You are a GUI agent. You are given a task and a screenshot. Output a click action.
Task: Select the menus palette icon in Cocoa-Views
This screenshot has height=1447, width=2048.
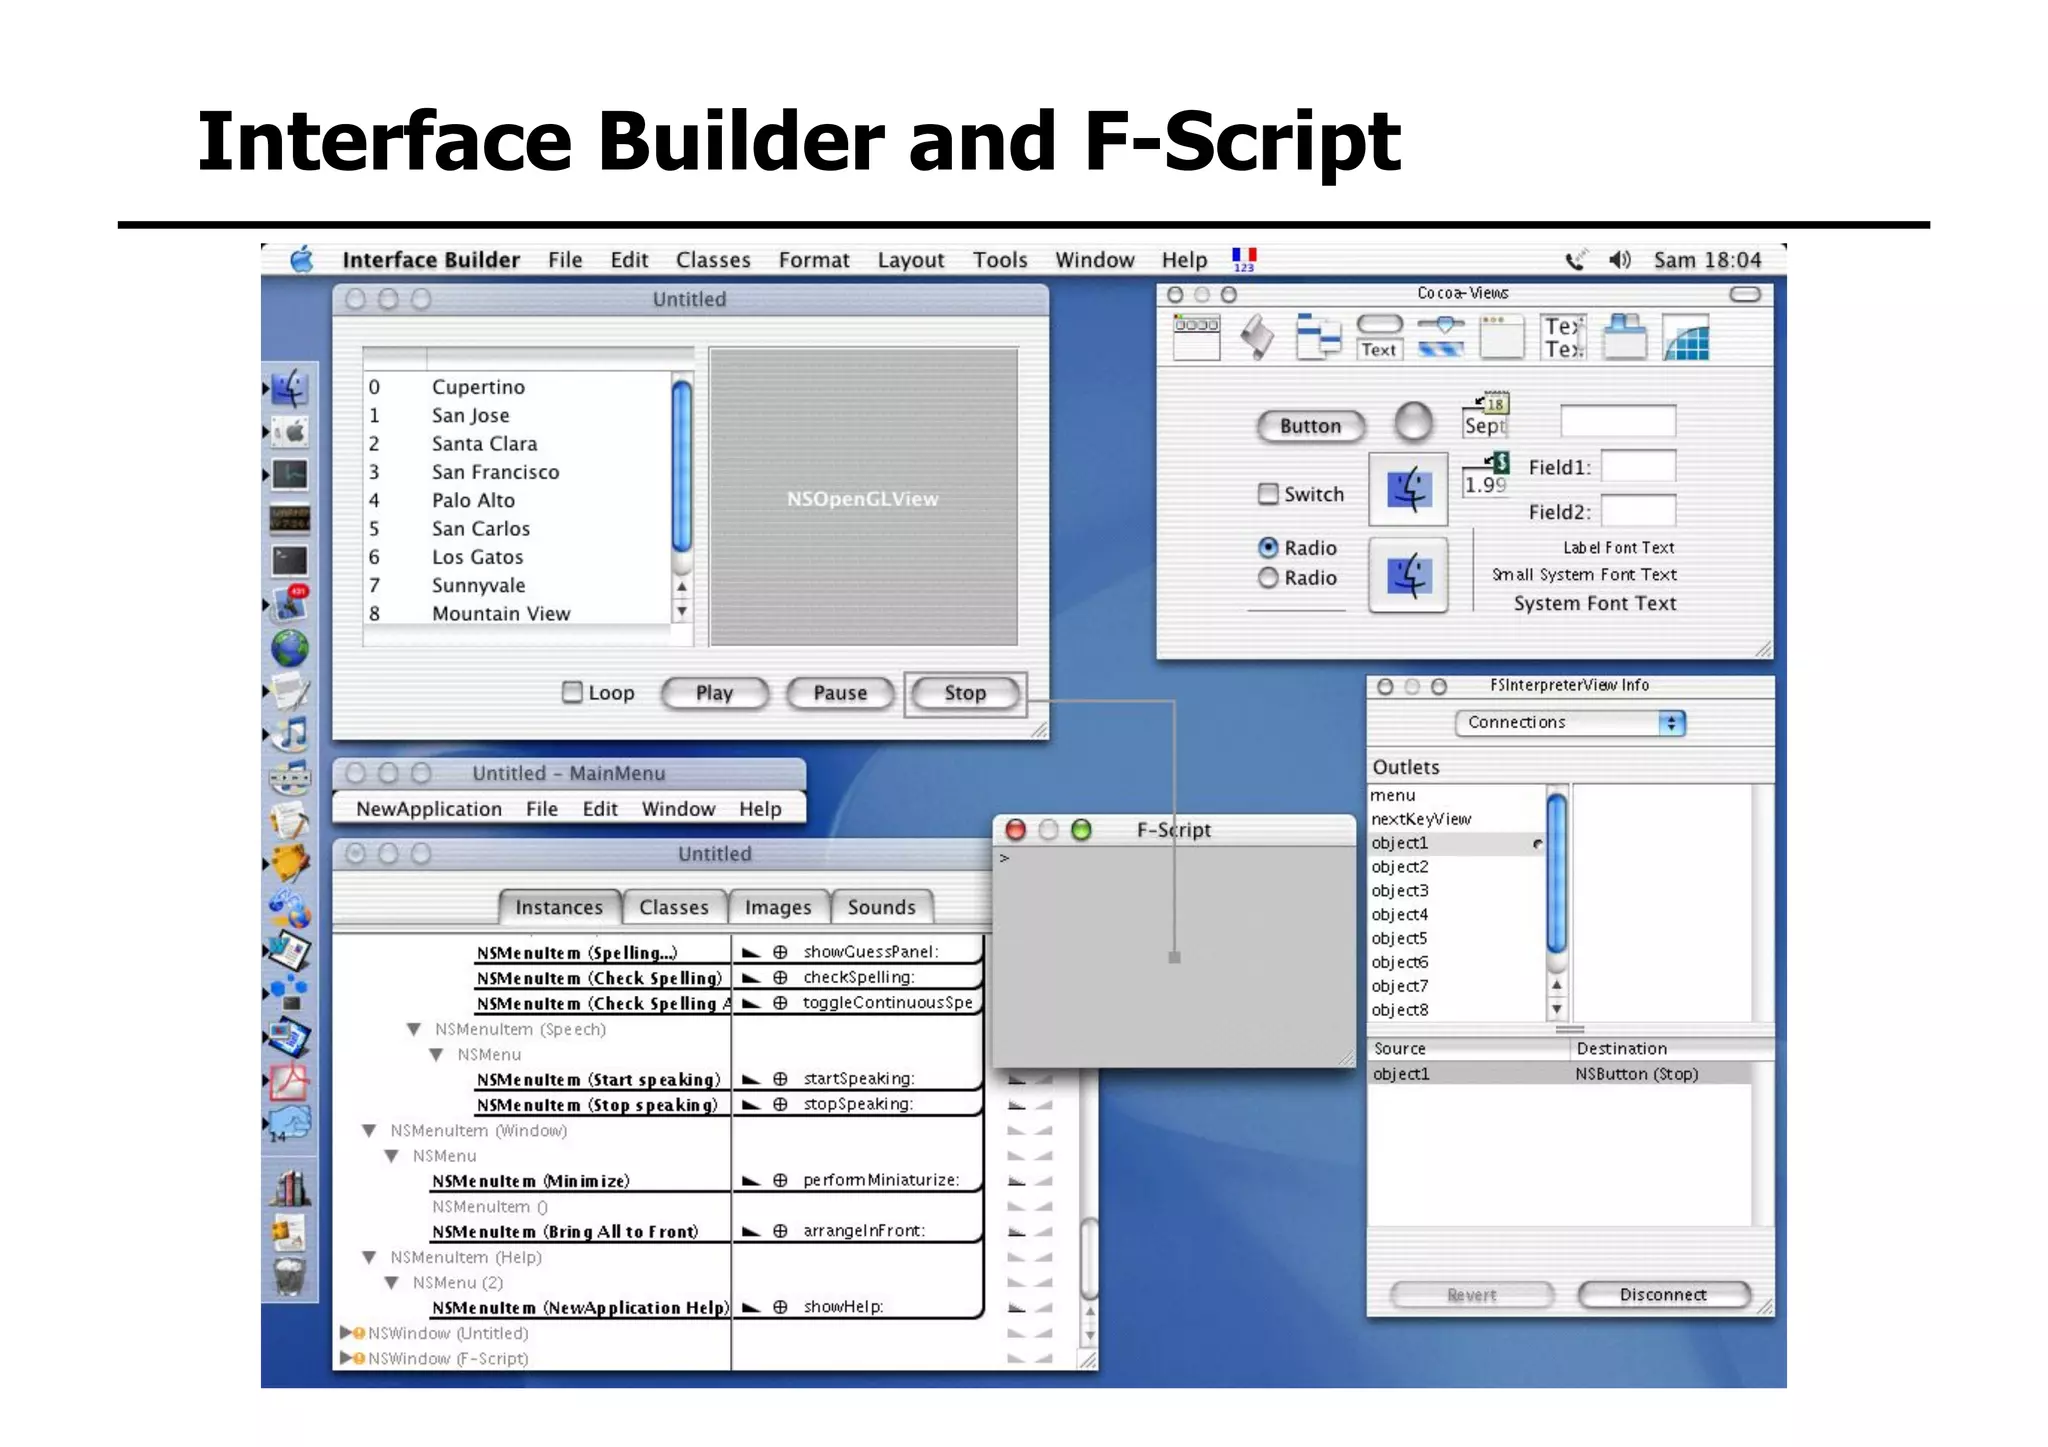click(x=1196, y=336)
